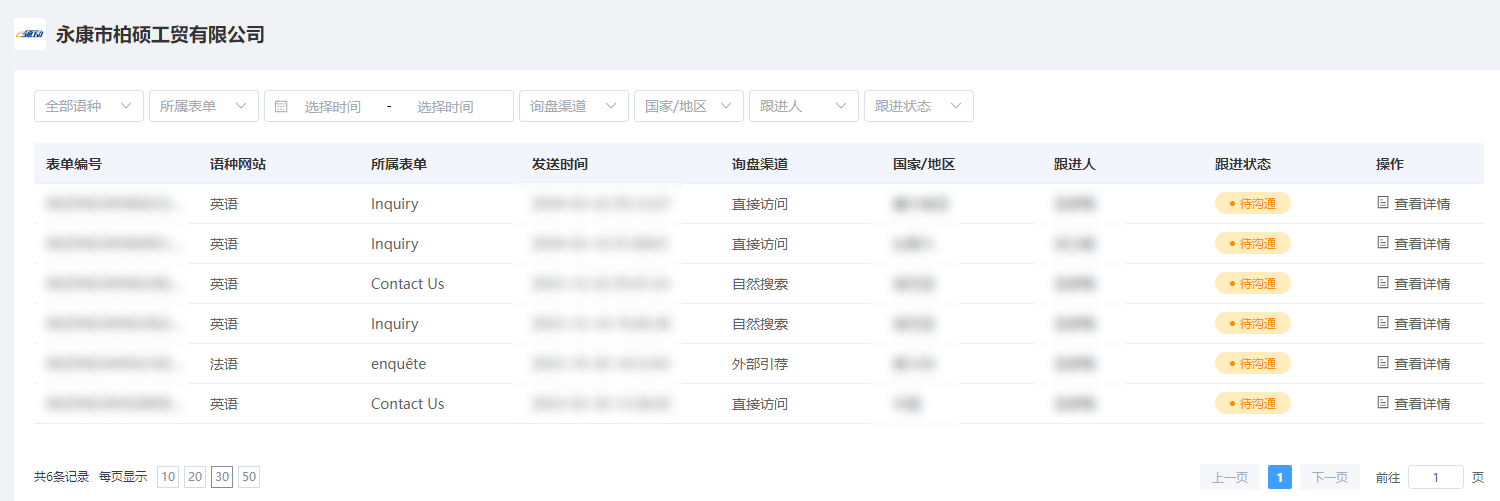This screenshot has width=1500, height=501.
Task: Click the 前往 page number input
Action: point(1436,477)
